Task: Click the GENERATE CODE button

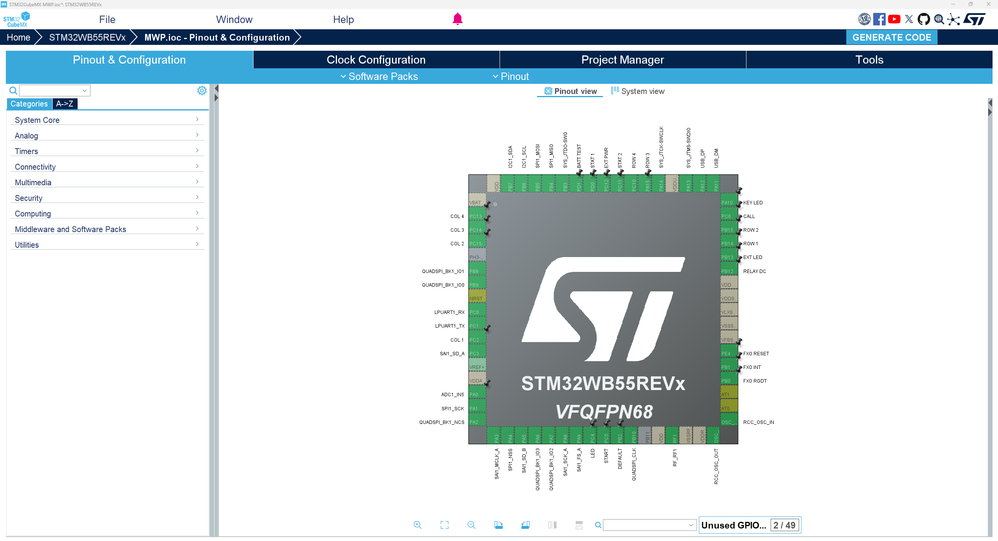Action: coord(891,38)
